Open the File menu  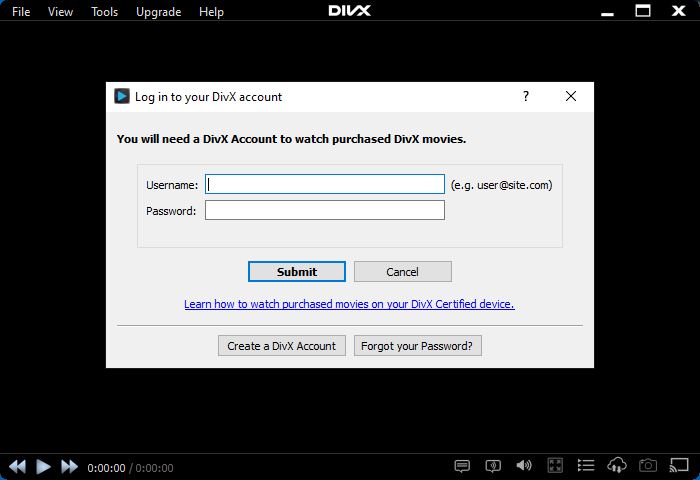pyautogui.click(x=21, y=12)
